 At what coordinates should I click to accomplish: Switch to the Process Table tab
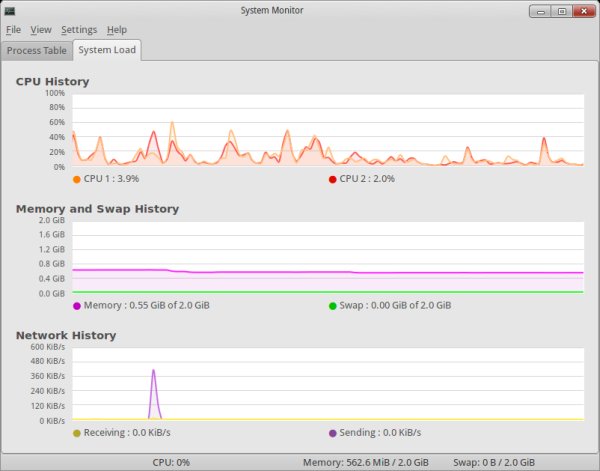(x=37, y=51)
